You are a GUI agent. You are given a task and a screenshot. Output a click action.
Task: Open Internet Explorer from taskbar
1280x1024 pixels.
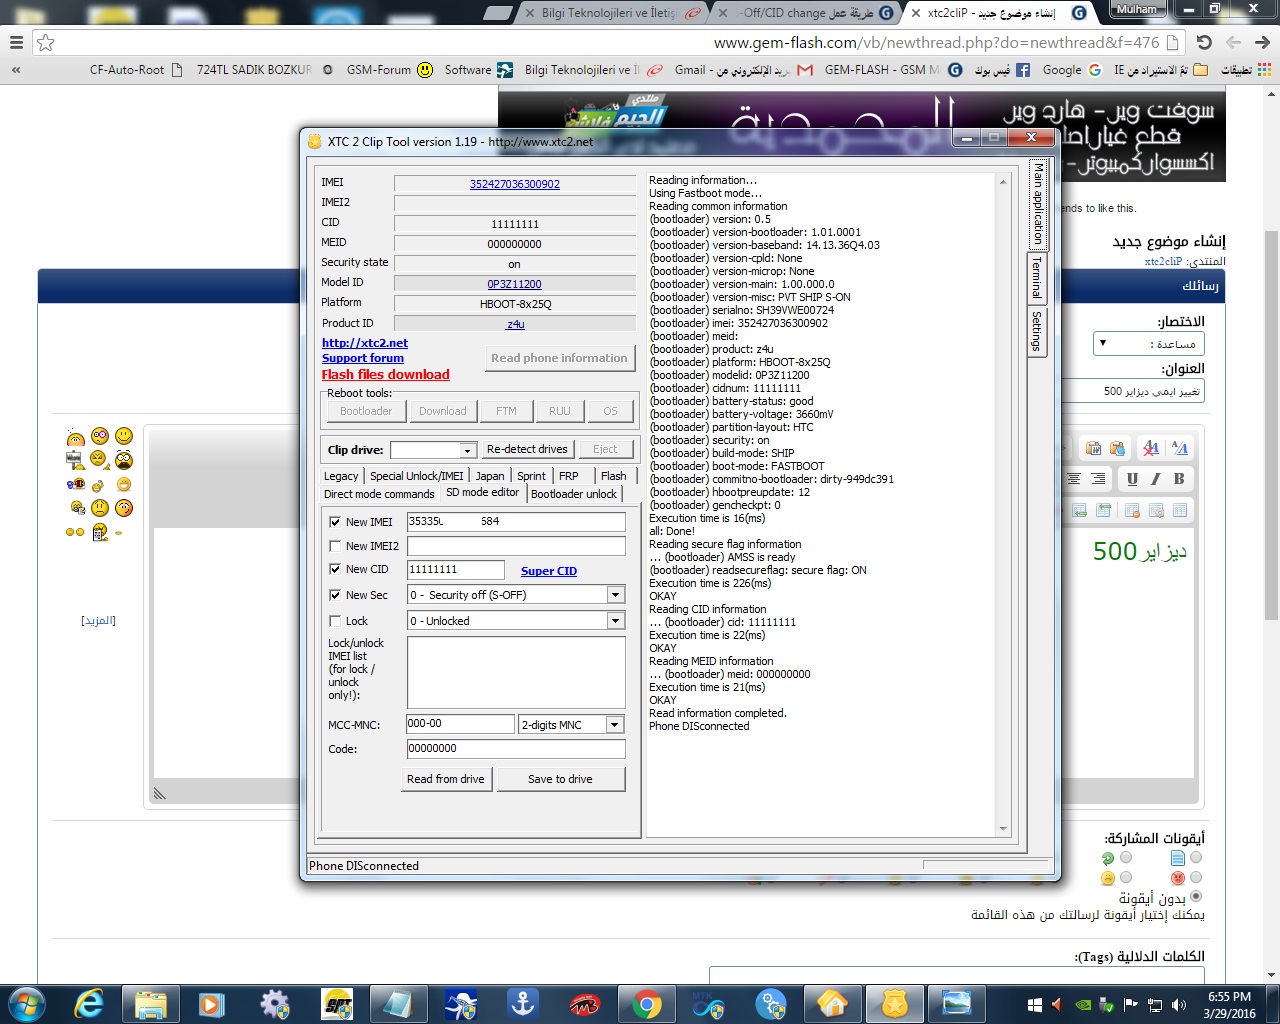pyautogui.click(x=90, y=1003)
